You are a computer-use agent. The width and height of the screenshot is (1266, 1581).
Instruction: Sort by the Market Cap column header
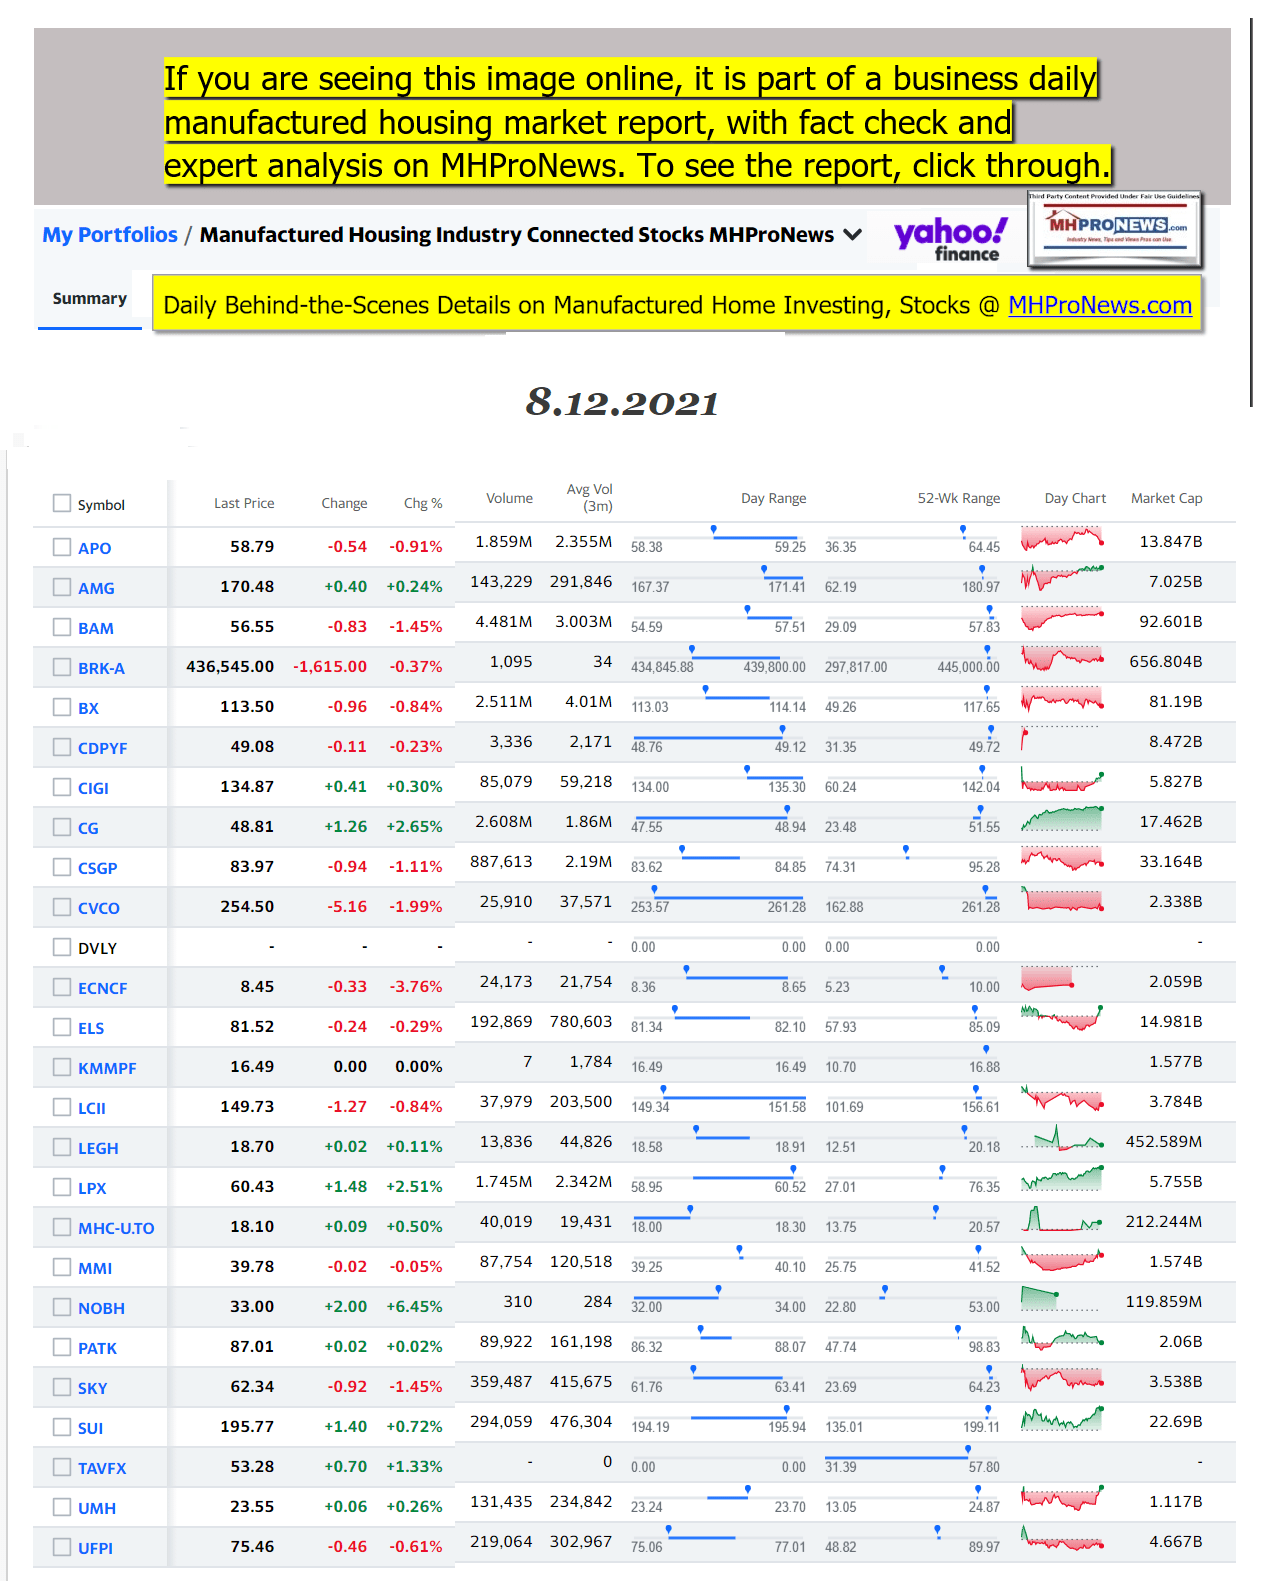click(x=1166, y=498)
